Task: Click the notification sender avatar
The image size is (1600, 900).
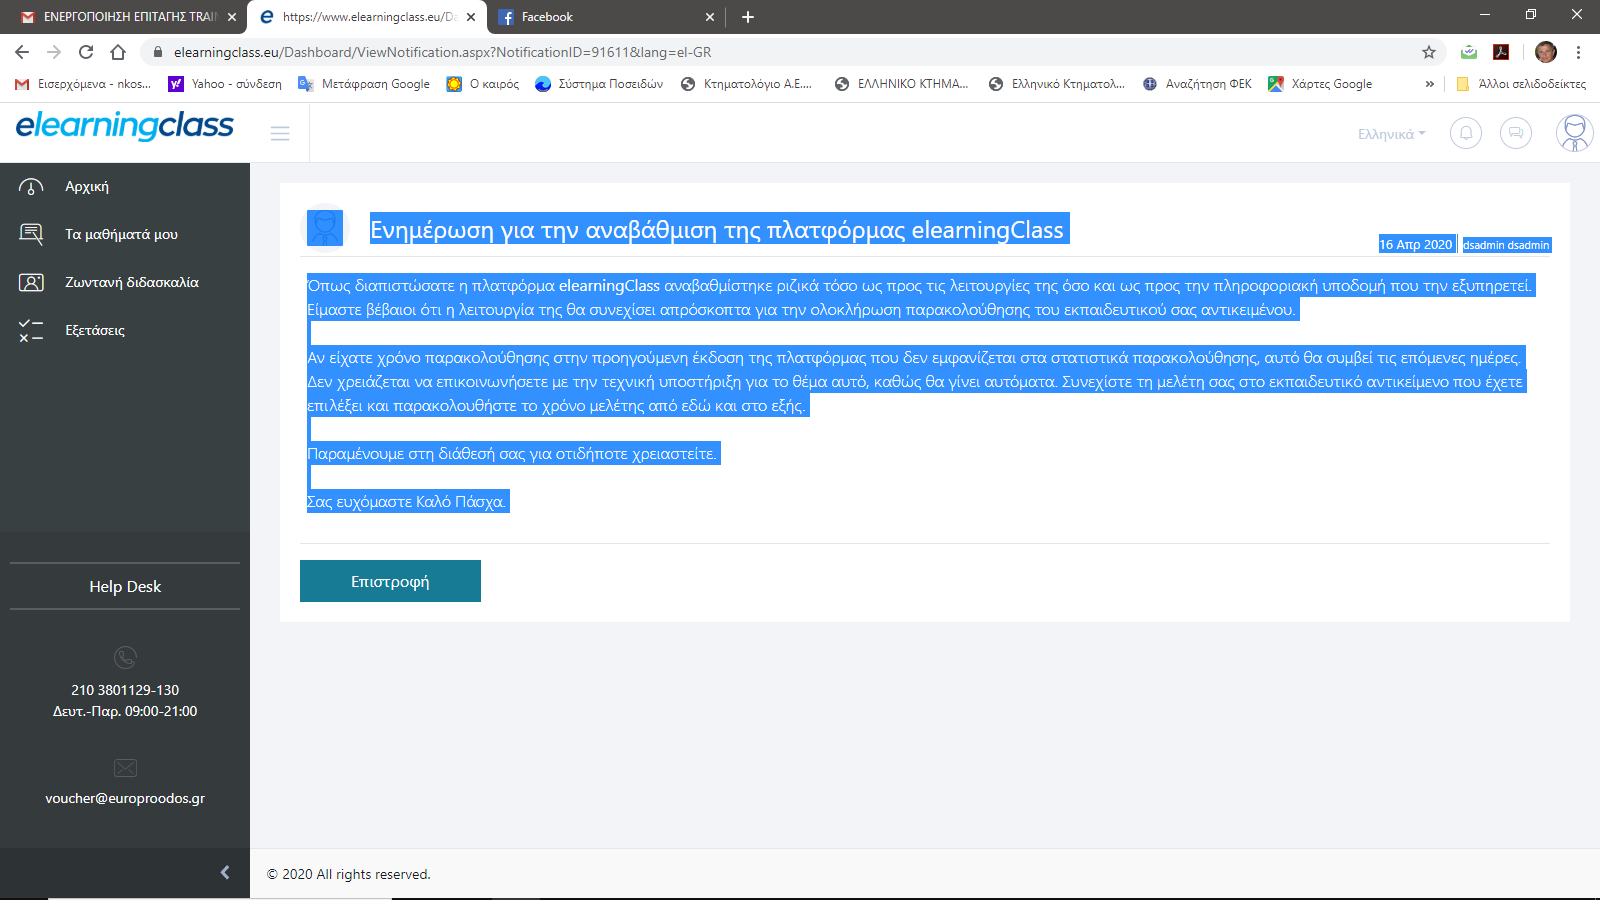Action: 324,228
